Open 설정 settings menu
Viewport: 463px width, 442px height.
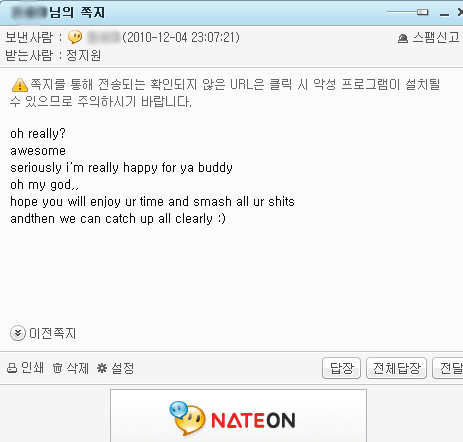(123, 368)
